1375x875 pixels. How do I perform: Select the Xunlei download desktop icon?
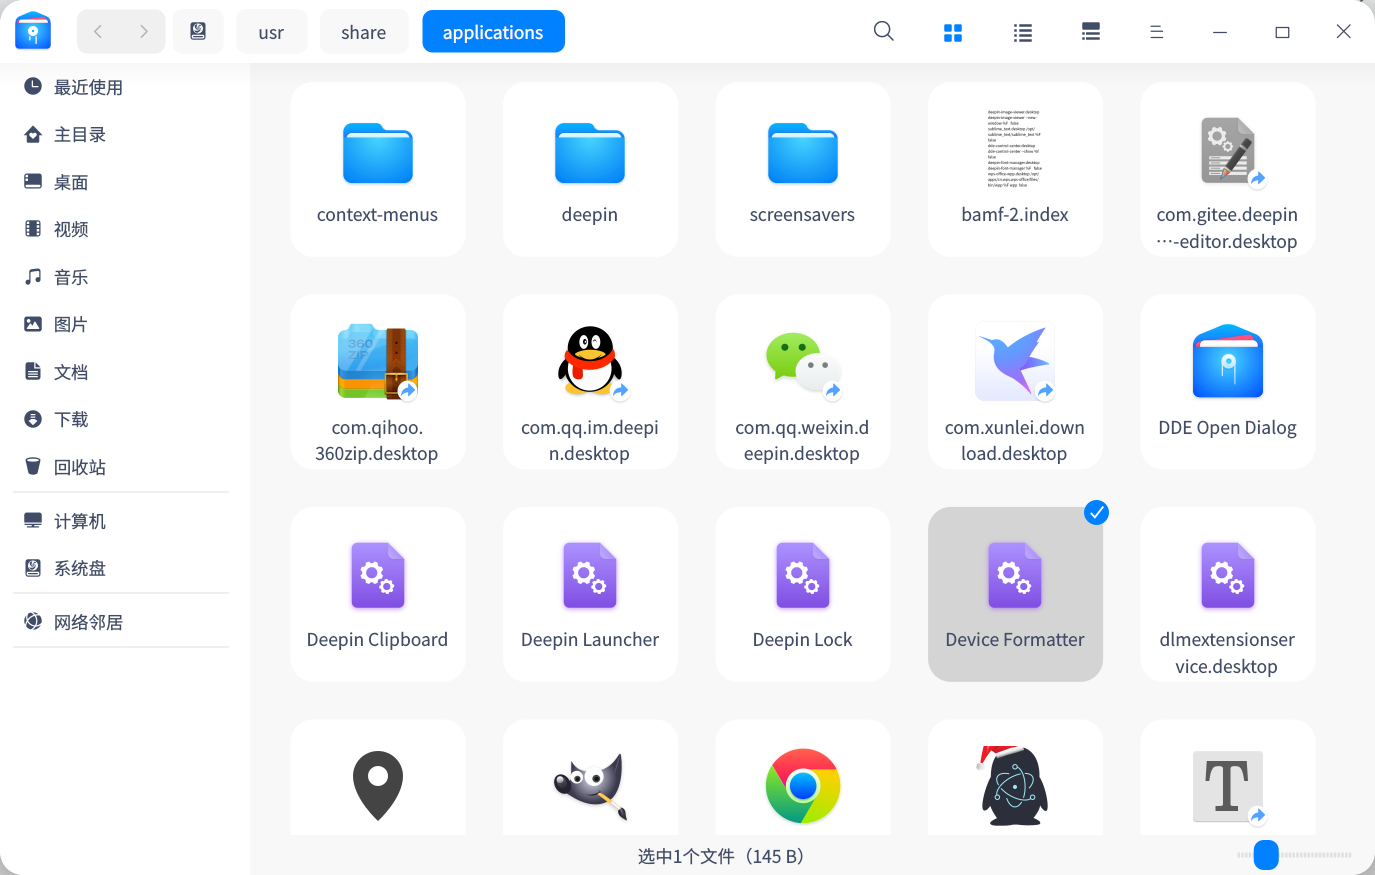tap(1015, 362)
